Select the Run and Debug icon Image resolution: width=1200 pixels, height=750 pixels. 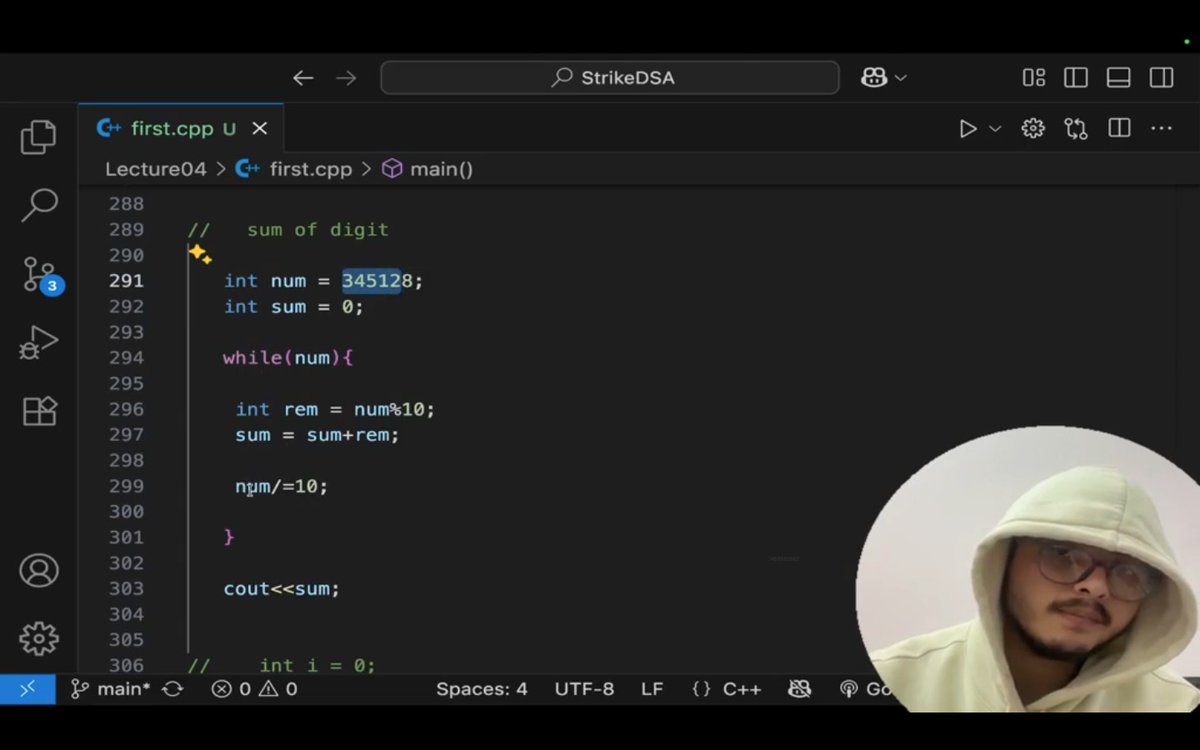(x=38, y=341)
